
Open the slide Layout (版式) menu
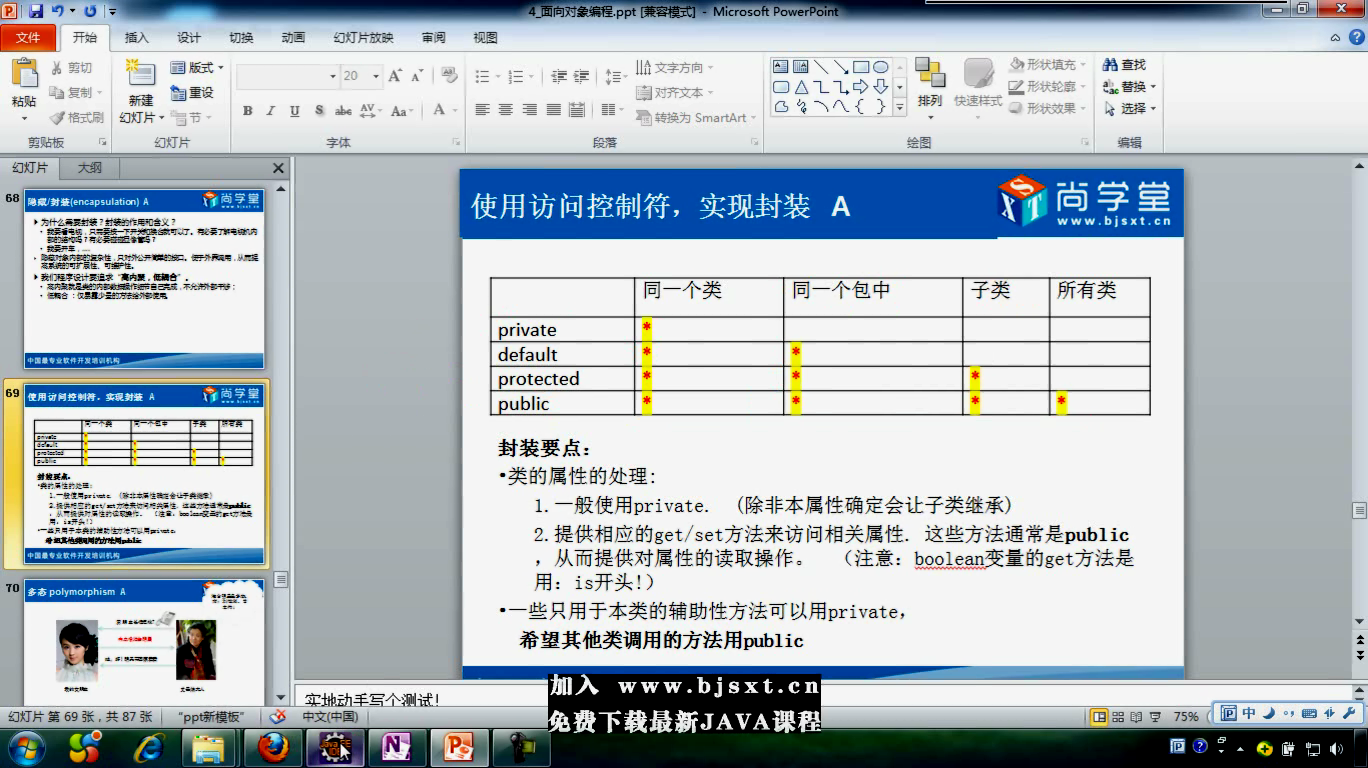click(x=197, y=68)
